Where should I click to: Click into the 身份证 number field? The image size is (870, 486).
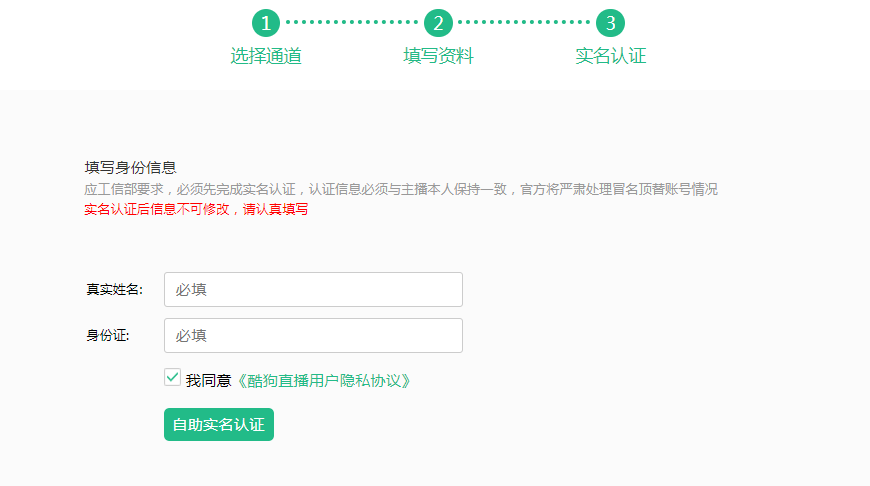click(x=313, y=336)
